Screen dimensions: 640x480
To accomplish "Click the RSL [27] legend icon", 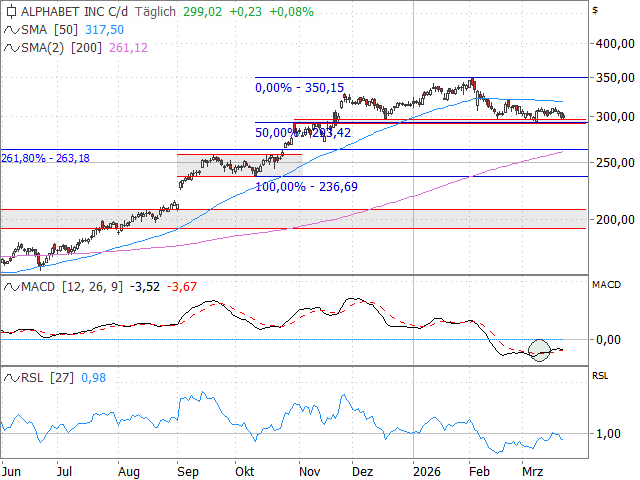I will pos(11,378).
